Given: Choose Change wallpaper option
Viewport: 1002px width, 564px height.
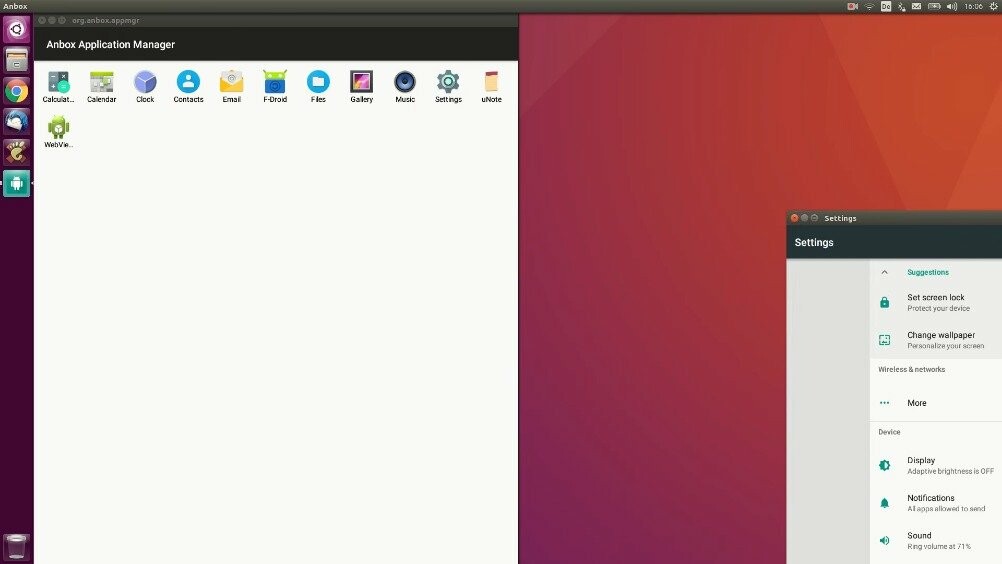Looking at the screenshot, I should pyautogui.click(x=940, y=340).
